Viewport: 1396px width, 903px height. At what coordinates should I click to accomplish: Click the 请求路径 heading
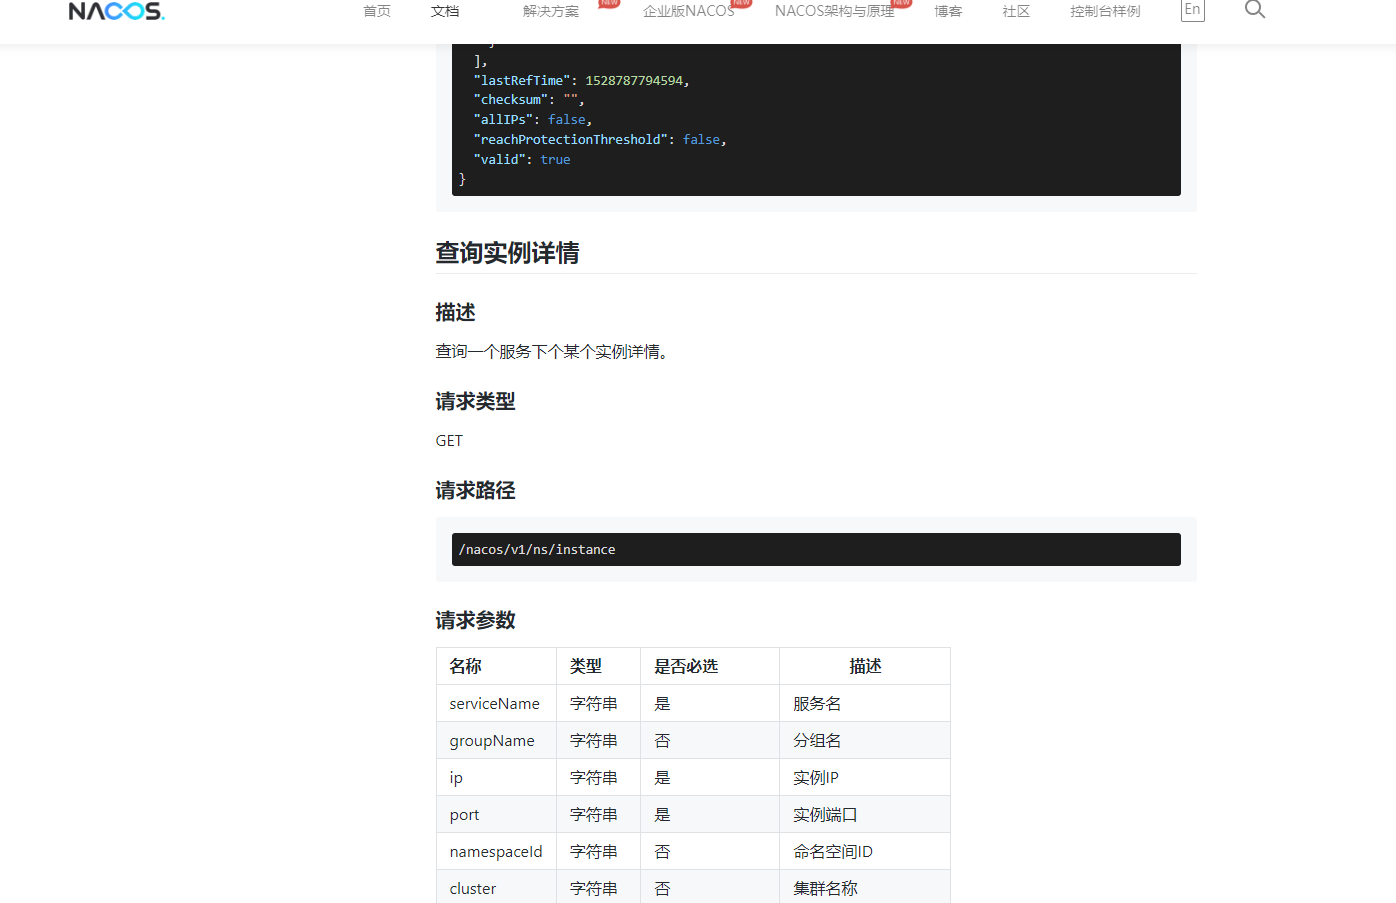point(475,491)
